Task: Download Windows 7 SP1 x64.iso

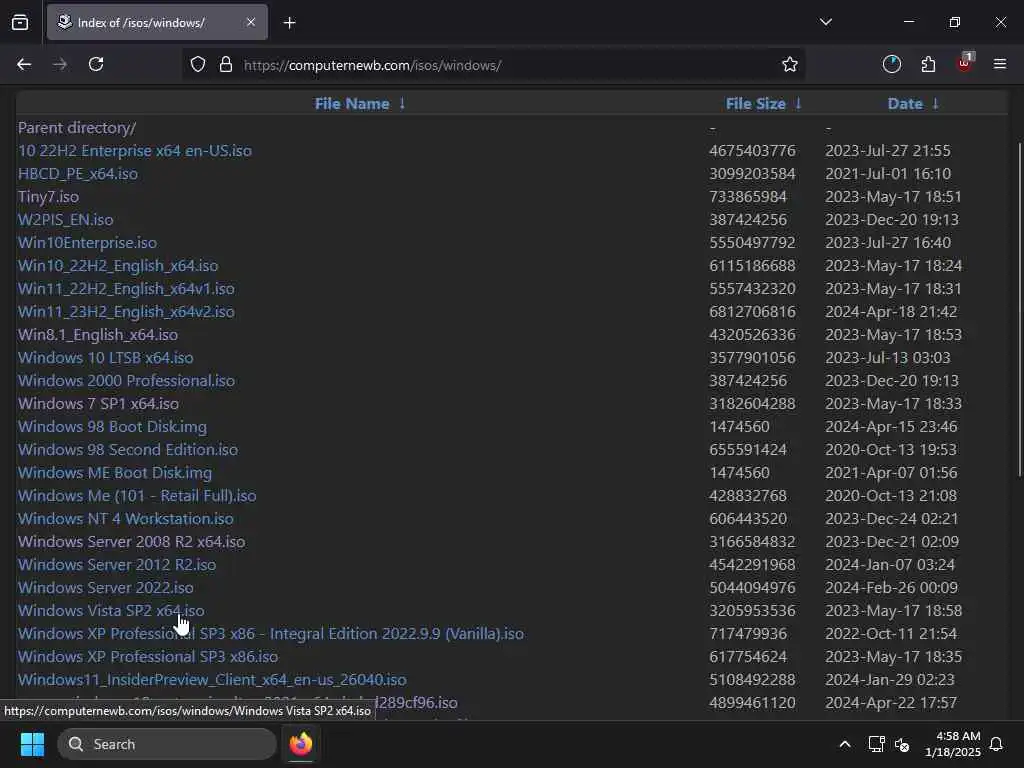Action: coord(99,404)
